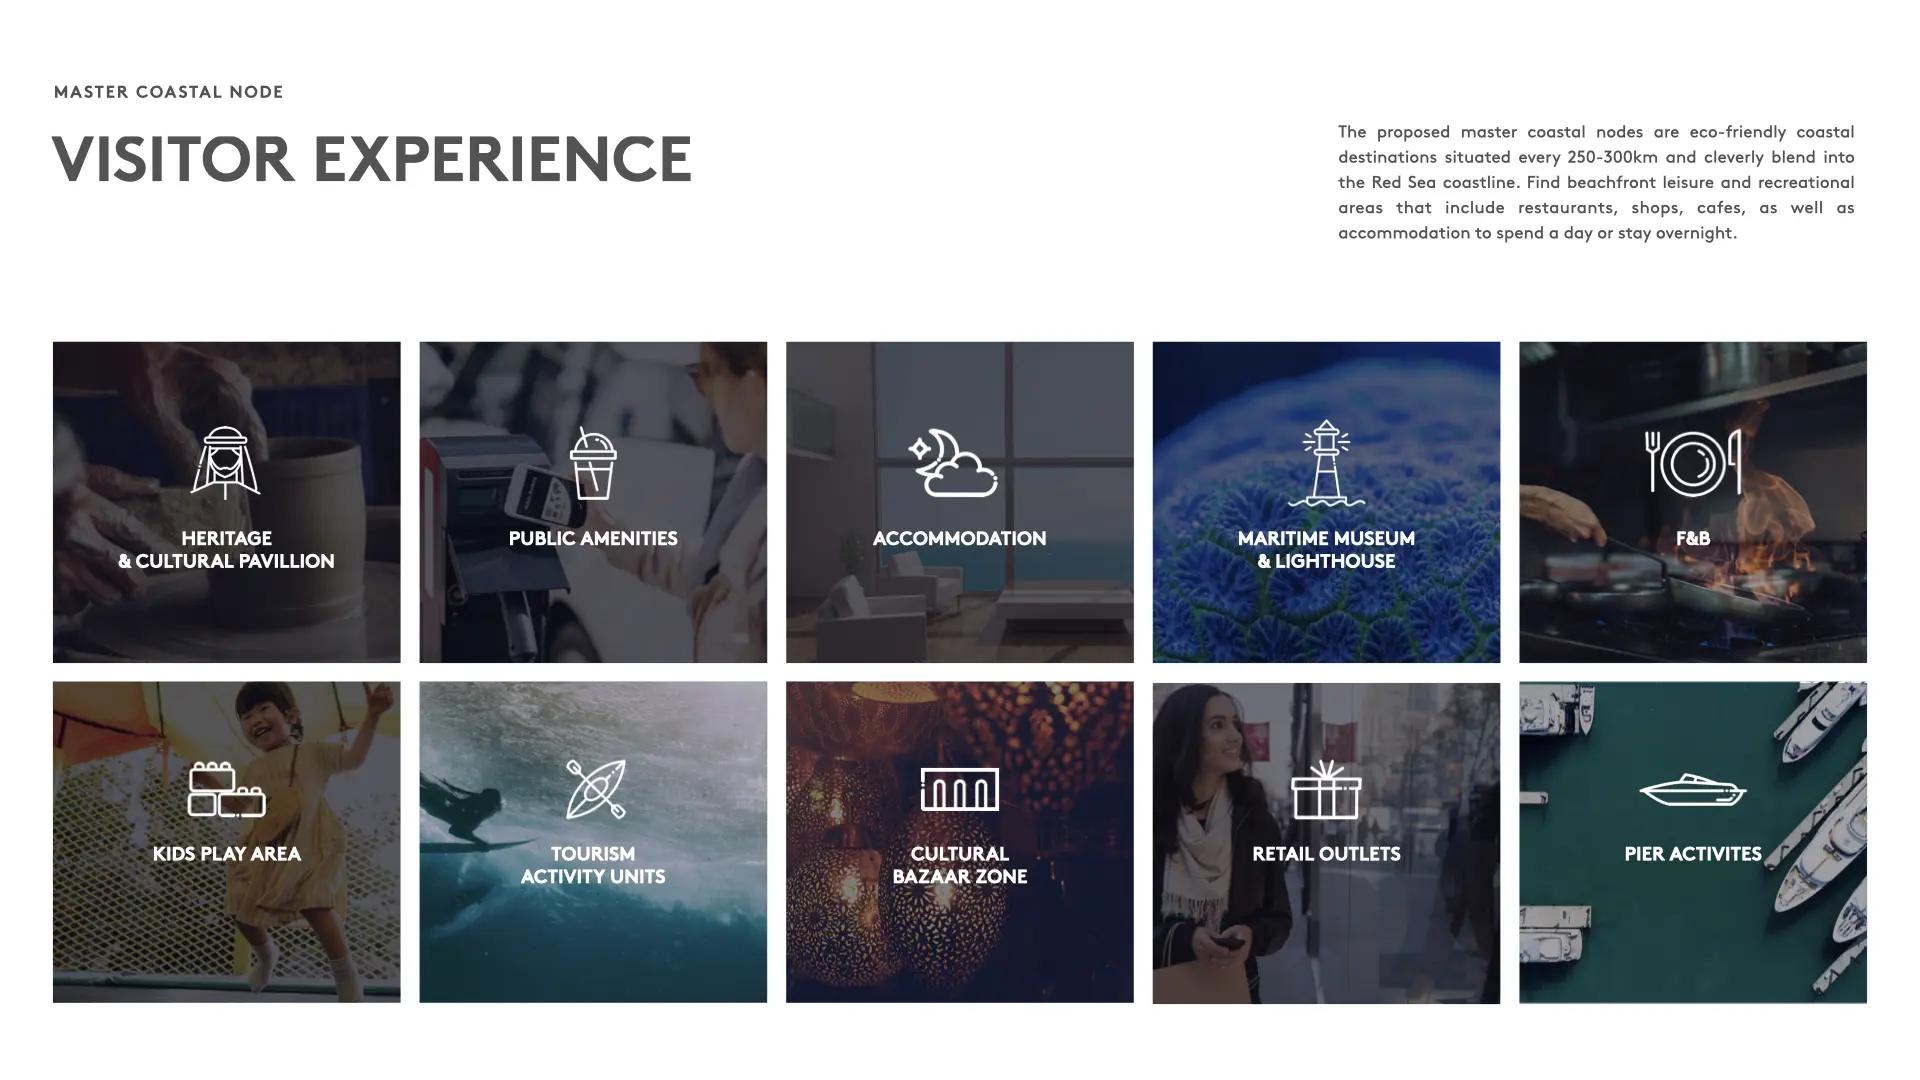Click the Retail Outlets text label
1920x1080 pixels.
(x=1326, y=854)
